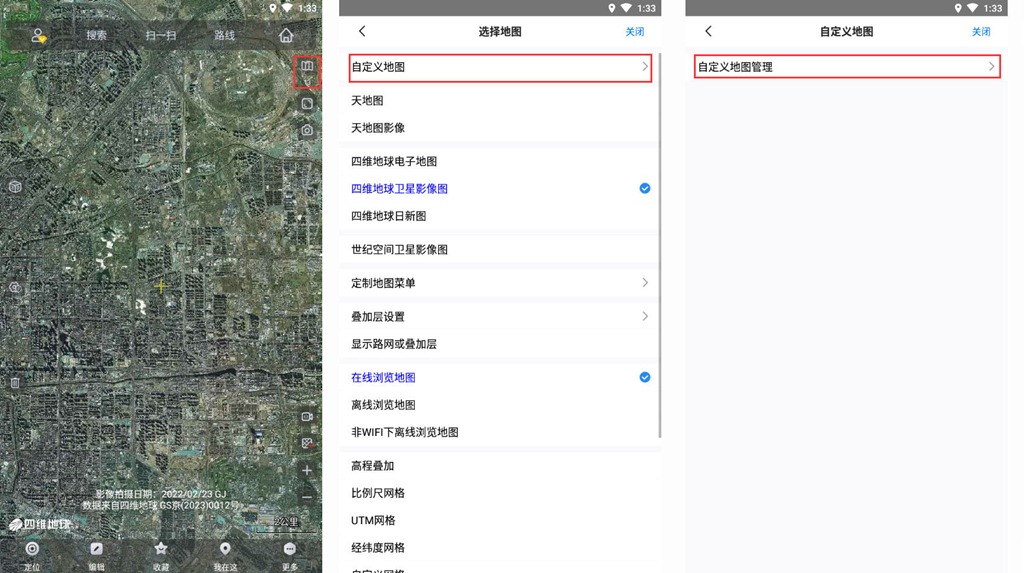Open the 收藏 favorites star
The height and width of the screenshot is (573, 1024).
click(x=160, y=550)
